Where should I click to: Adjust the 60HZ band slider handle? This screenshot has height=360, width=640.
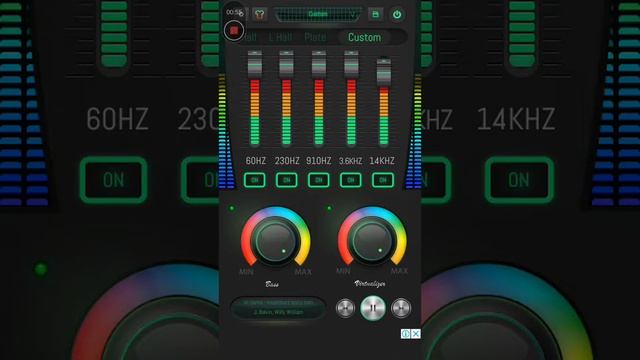pyautogui.click(x=255, y=64)
